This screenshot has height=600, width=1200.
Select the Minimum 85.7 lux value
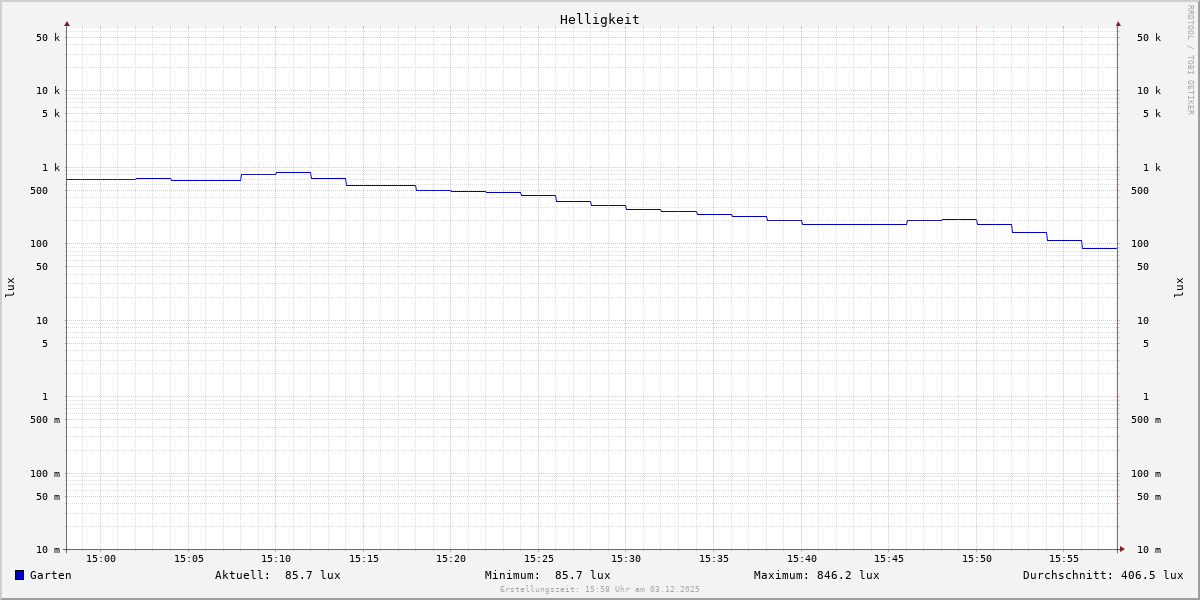point(582,575)
